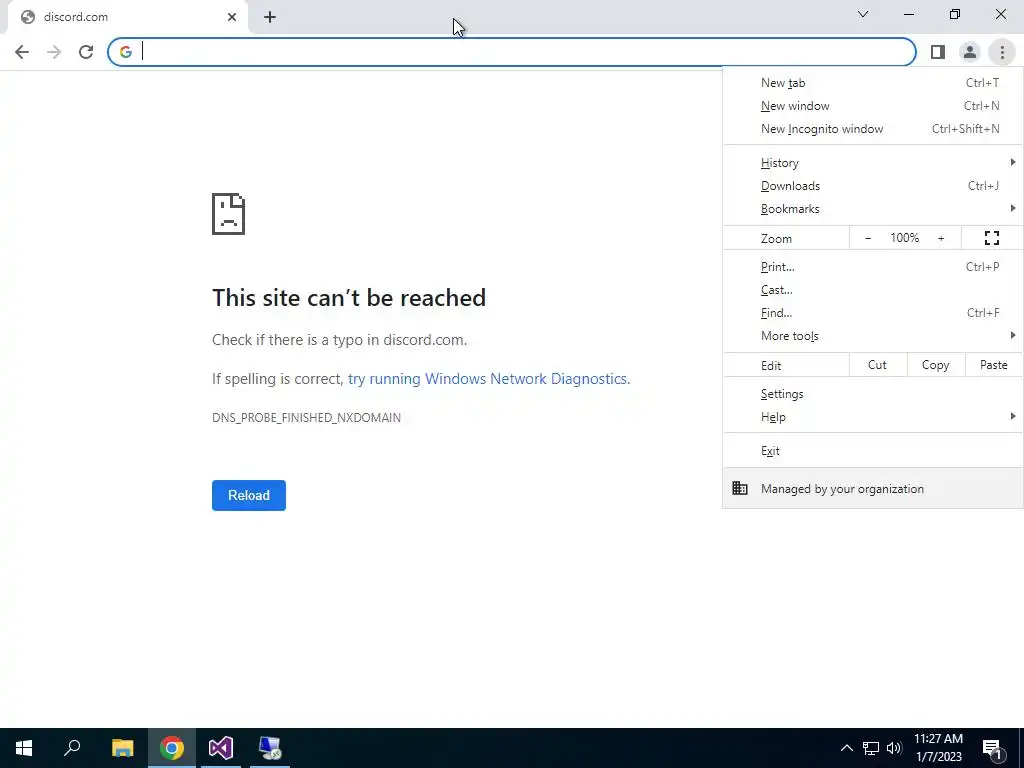Open the profile avatar icon

click(x=970, y=52)
